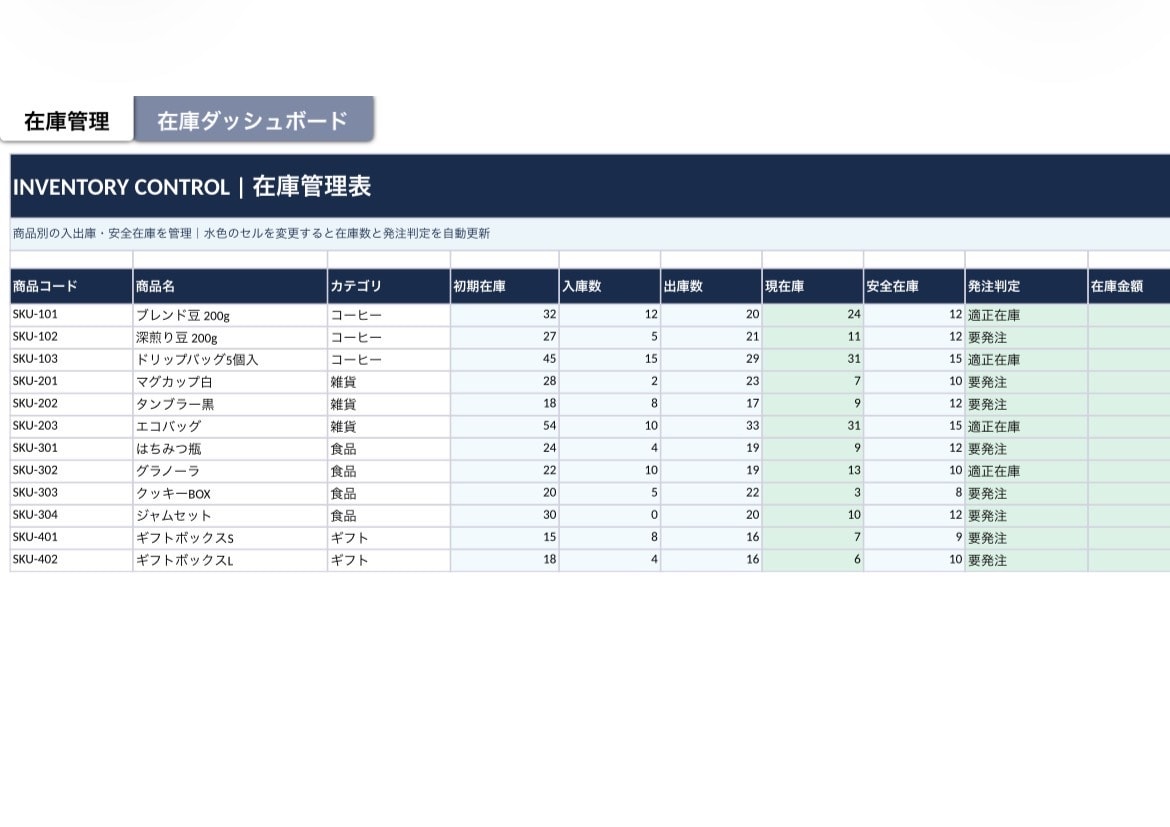Click 現在庫 value 13 for グラノーラ

813,472
